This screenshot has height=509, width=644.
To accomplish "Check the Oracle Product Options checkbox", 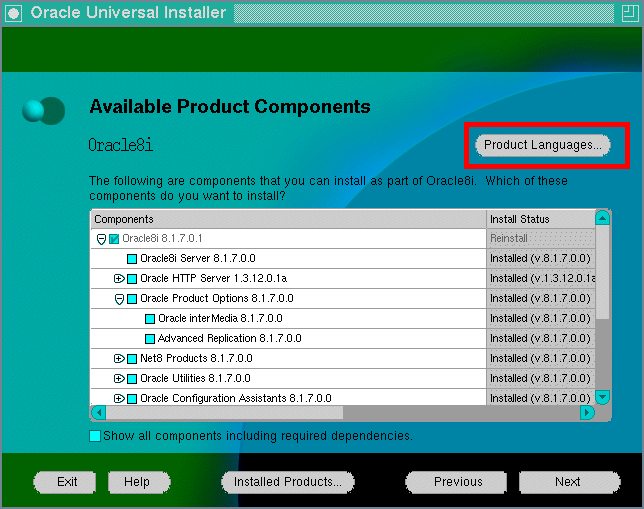I will [132, 299].
